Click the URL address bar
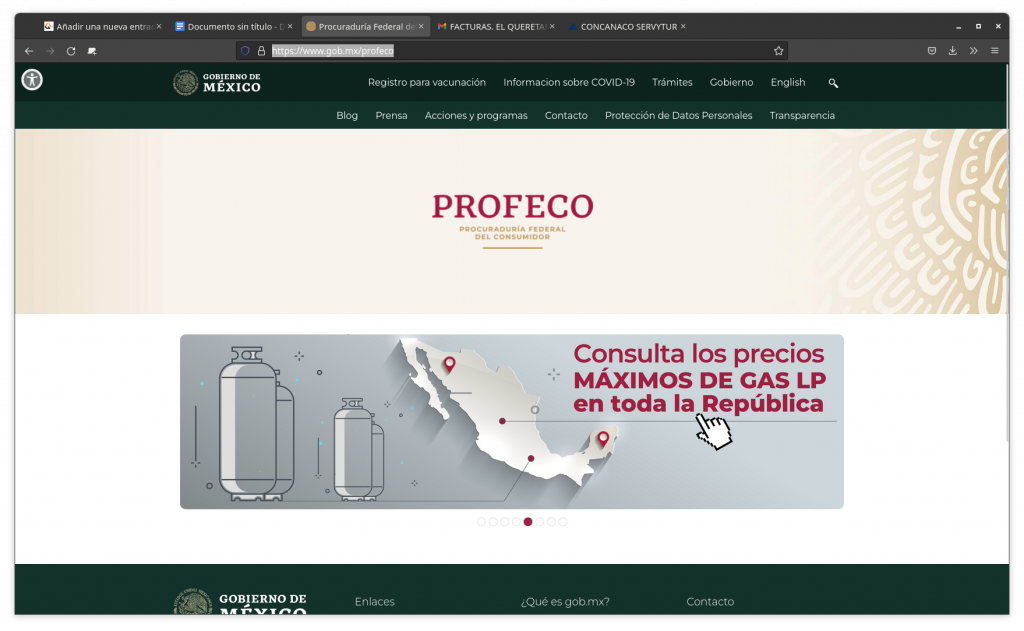The image size is (1024, 631). coord(513,51)
